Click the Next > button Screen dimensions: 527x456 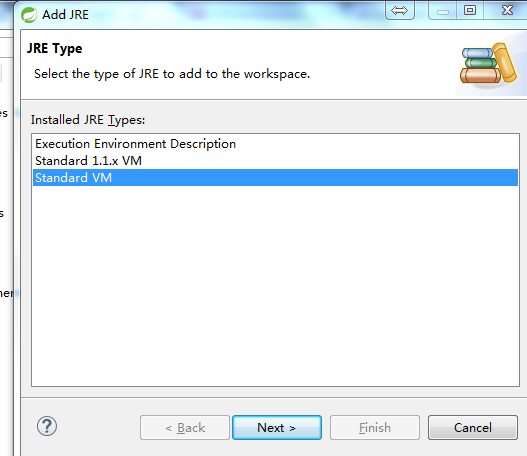277,427
